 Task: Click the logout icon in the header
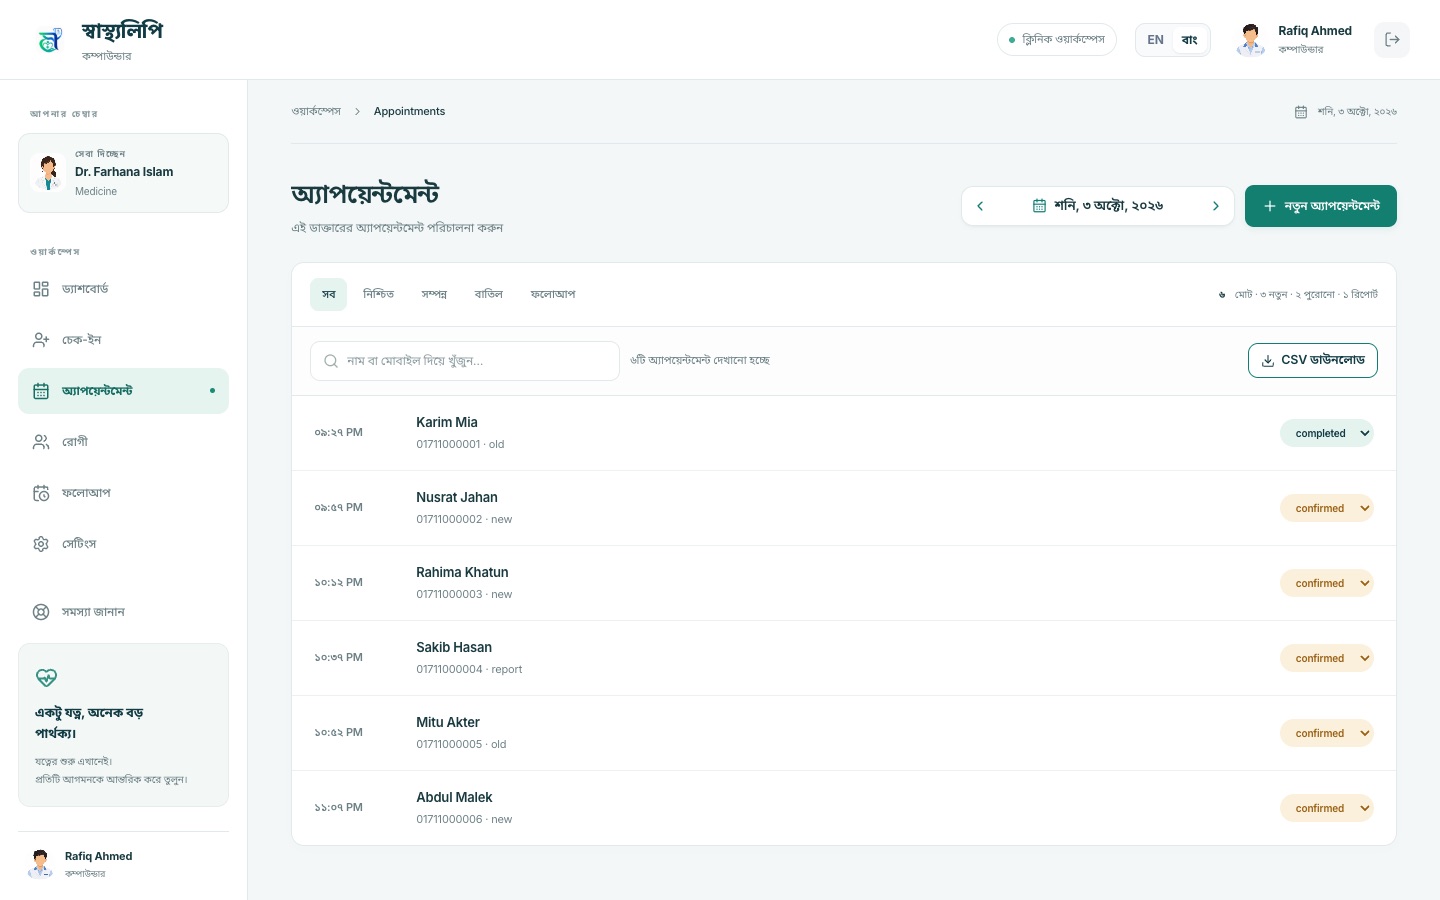[x=1392, y=40]
